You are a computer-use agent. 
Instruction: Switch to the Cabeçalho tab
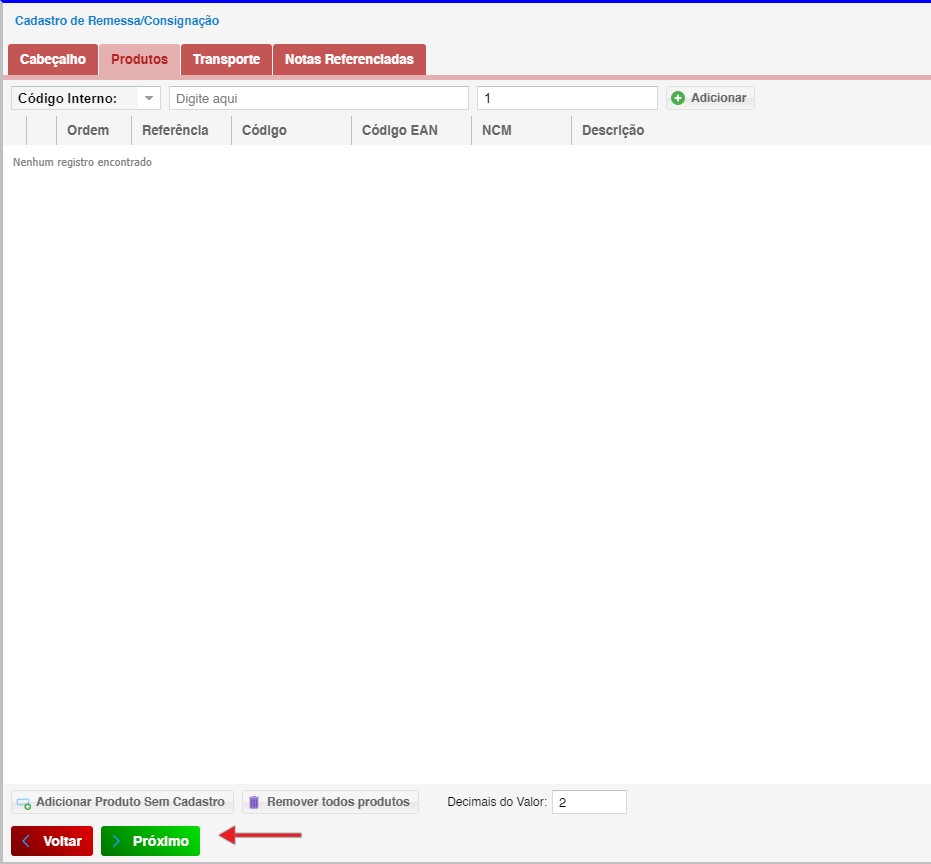tap(53, 60)
